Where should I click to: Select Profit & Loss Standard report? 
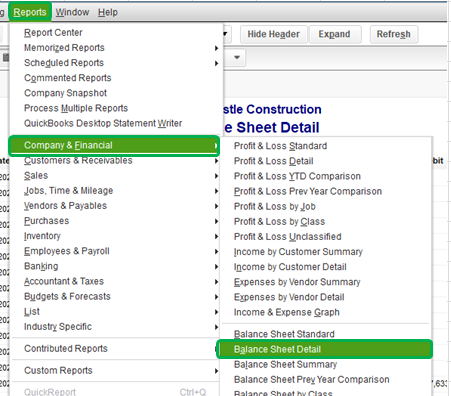326,146
